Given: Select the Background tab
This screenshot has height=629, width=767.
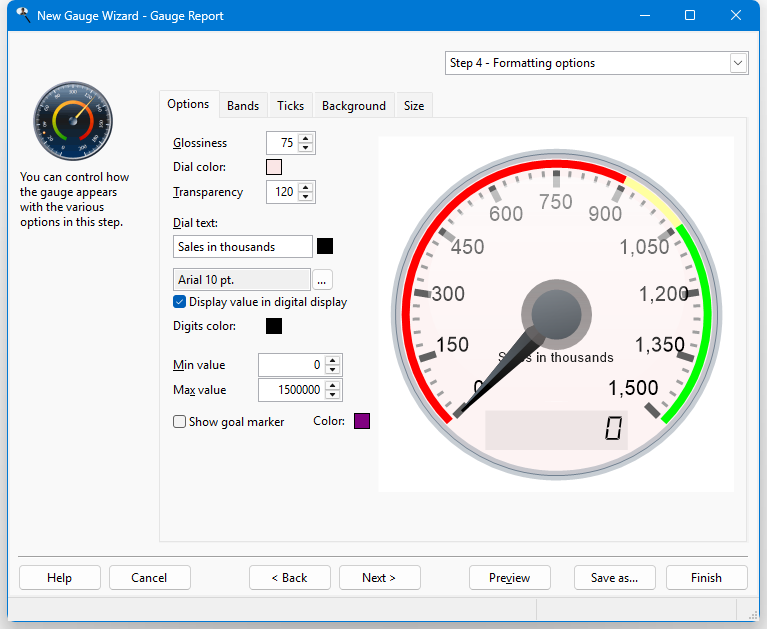Looking at the screenshot, I should [354, 106].
